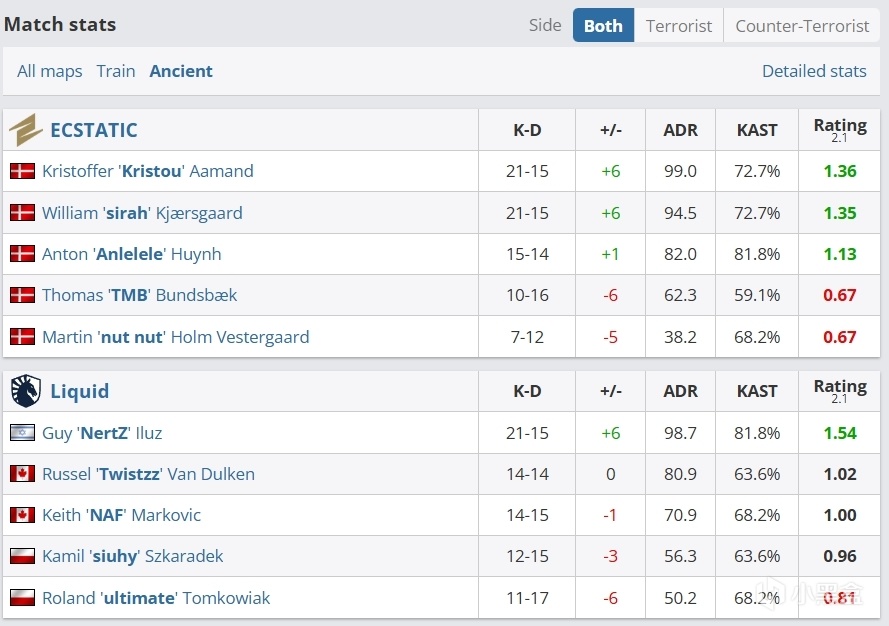Switch side filter to Counter-Terrorist
The height and width of the screenshot is (626, 889).
click(802, 26)
